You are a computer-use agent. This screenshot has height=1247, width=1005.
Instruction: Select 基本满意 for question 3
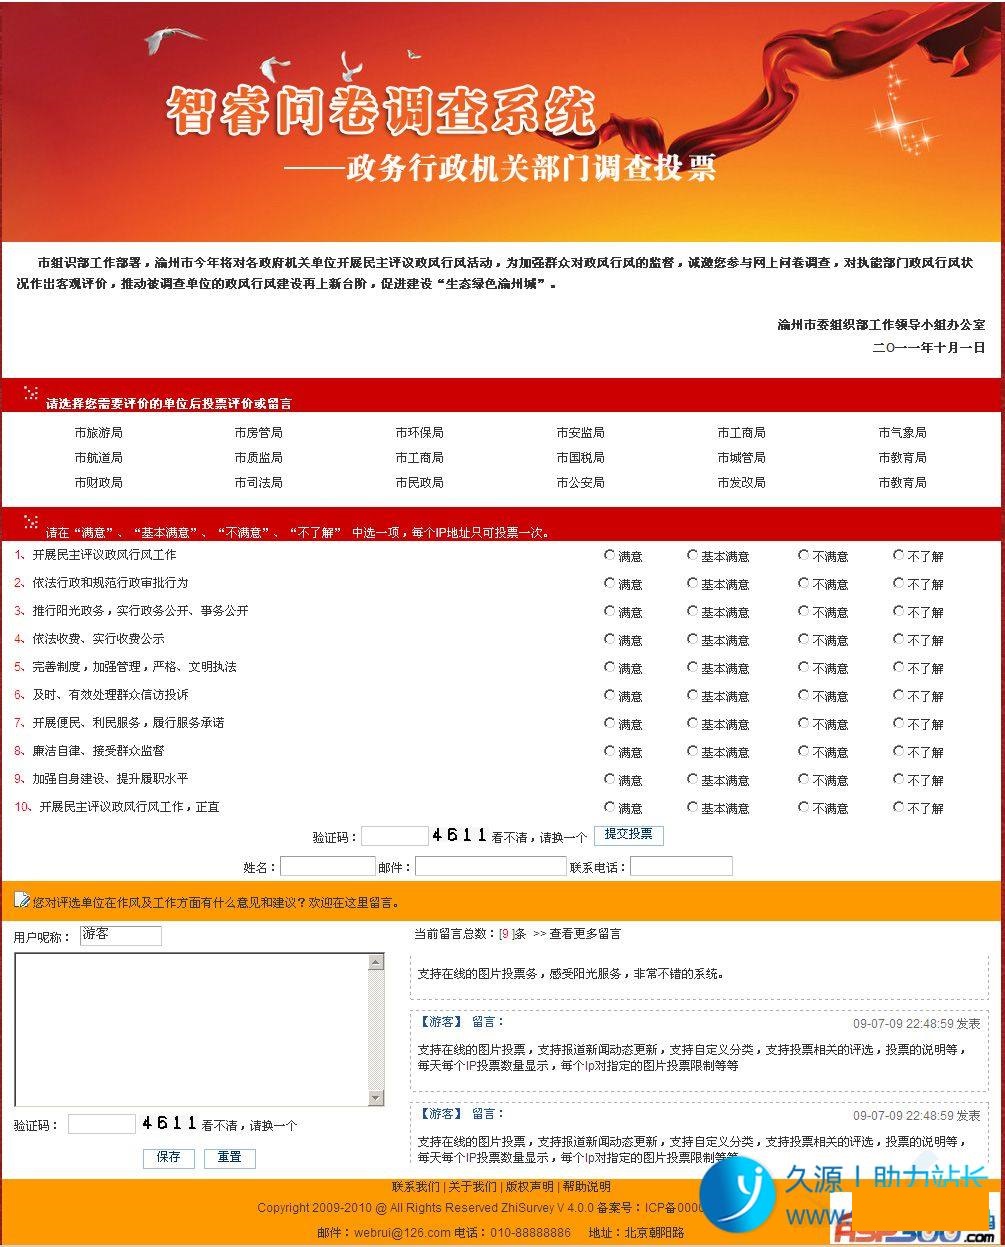tap(692, 611)
